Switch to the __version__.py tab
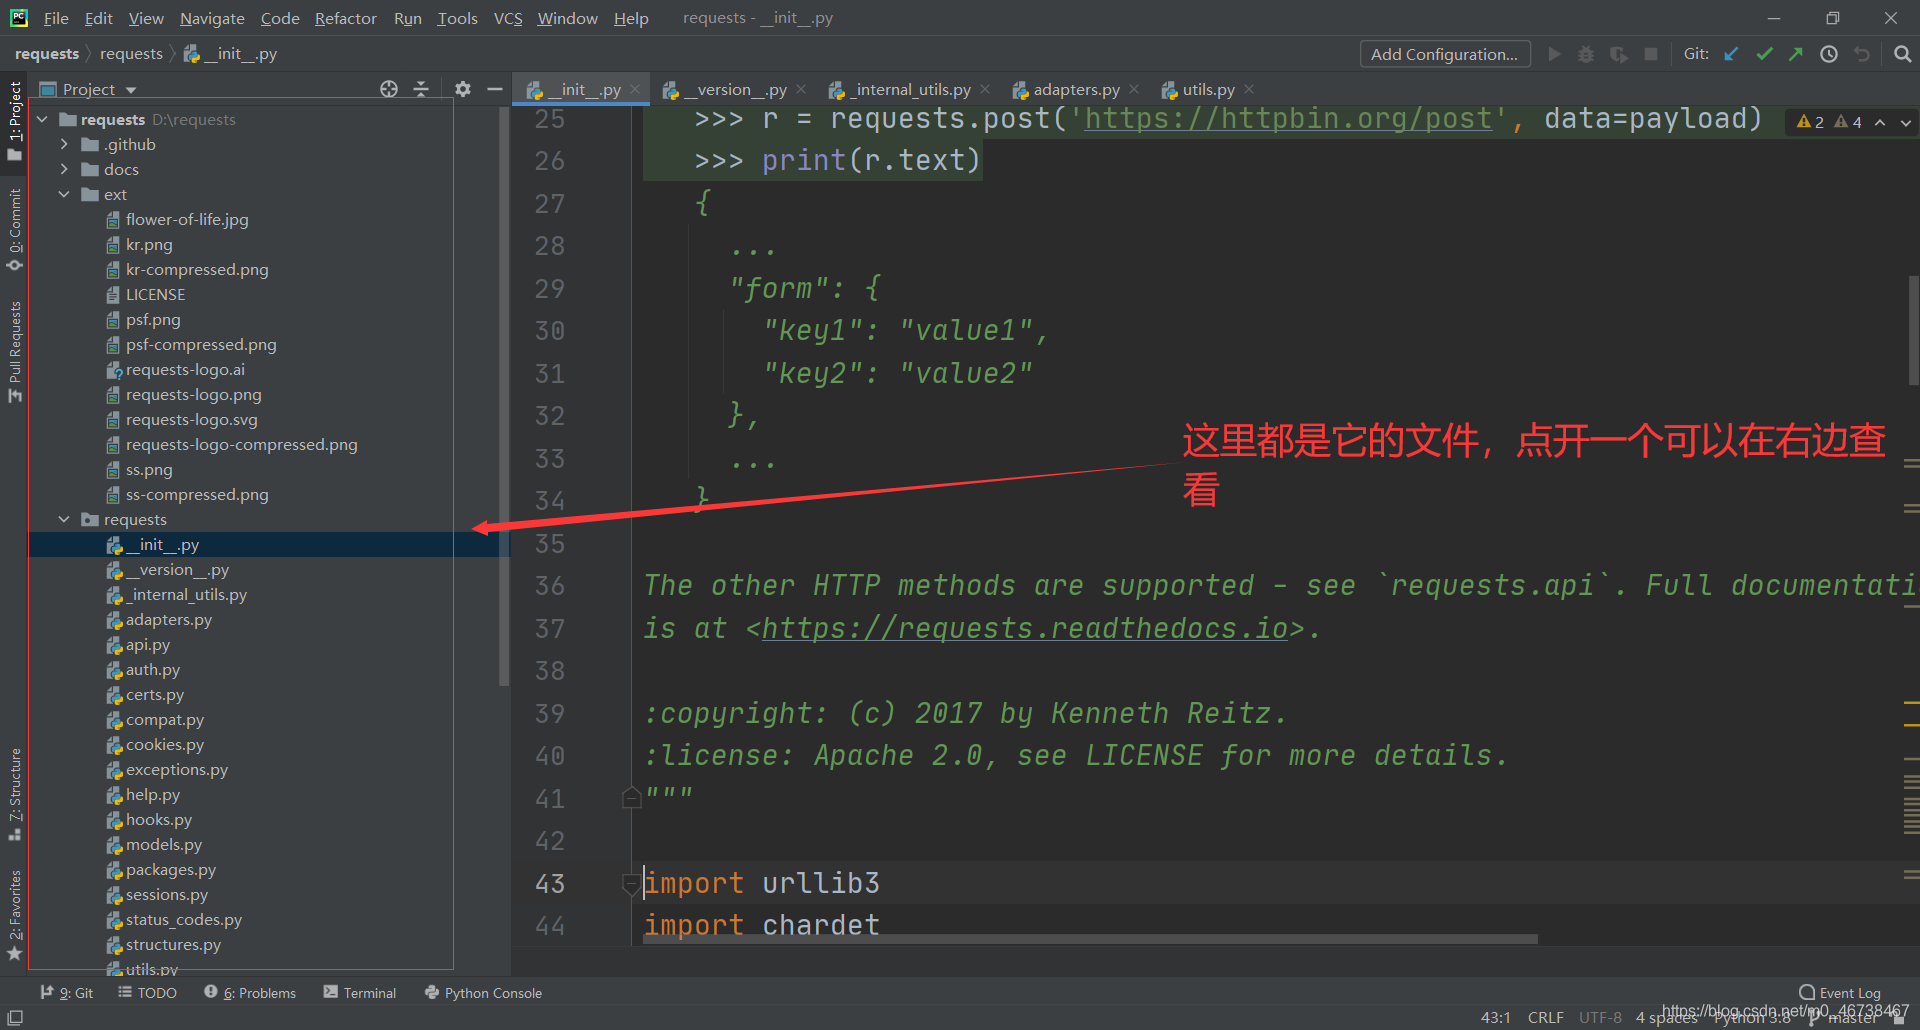The width and height of the screenshot is (1920, 1030). [x=734, y=89]
